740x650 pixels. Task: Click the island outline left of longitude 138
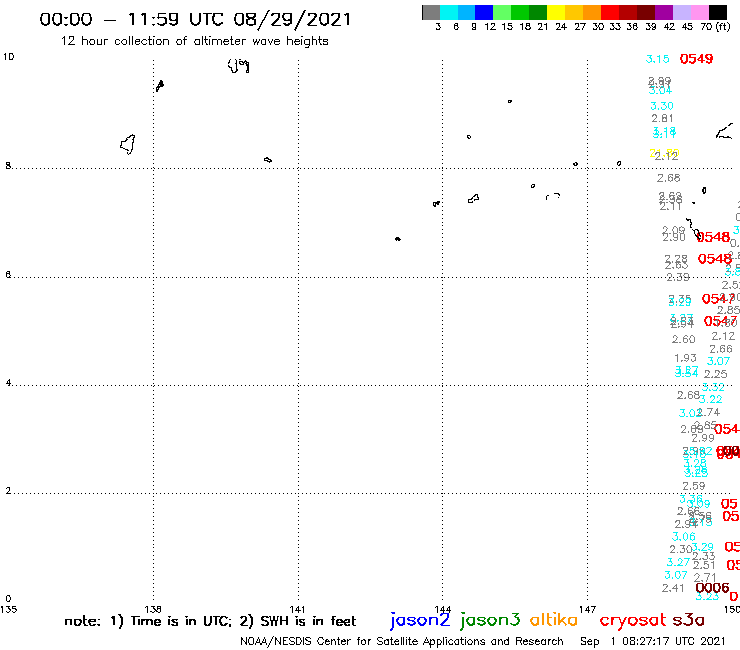tap(128, 144)
